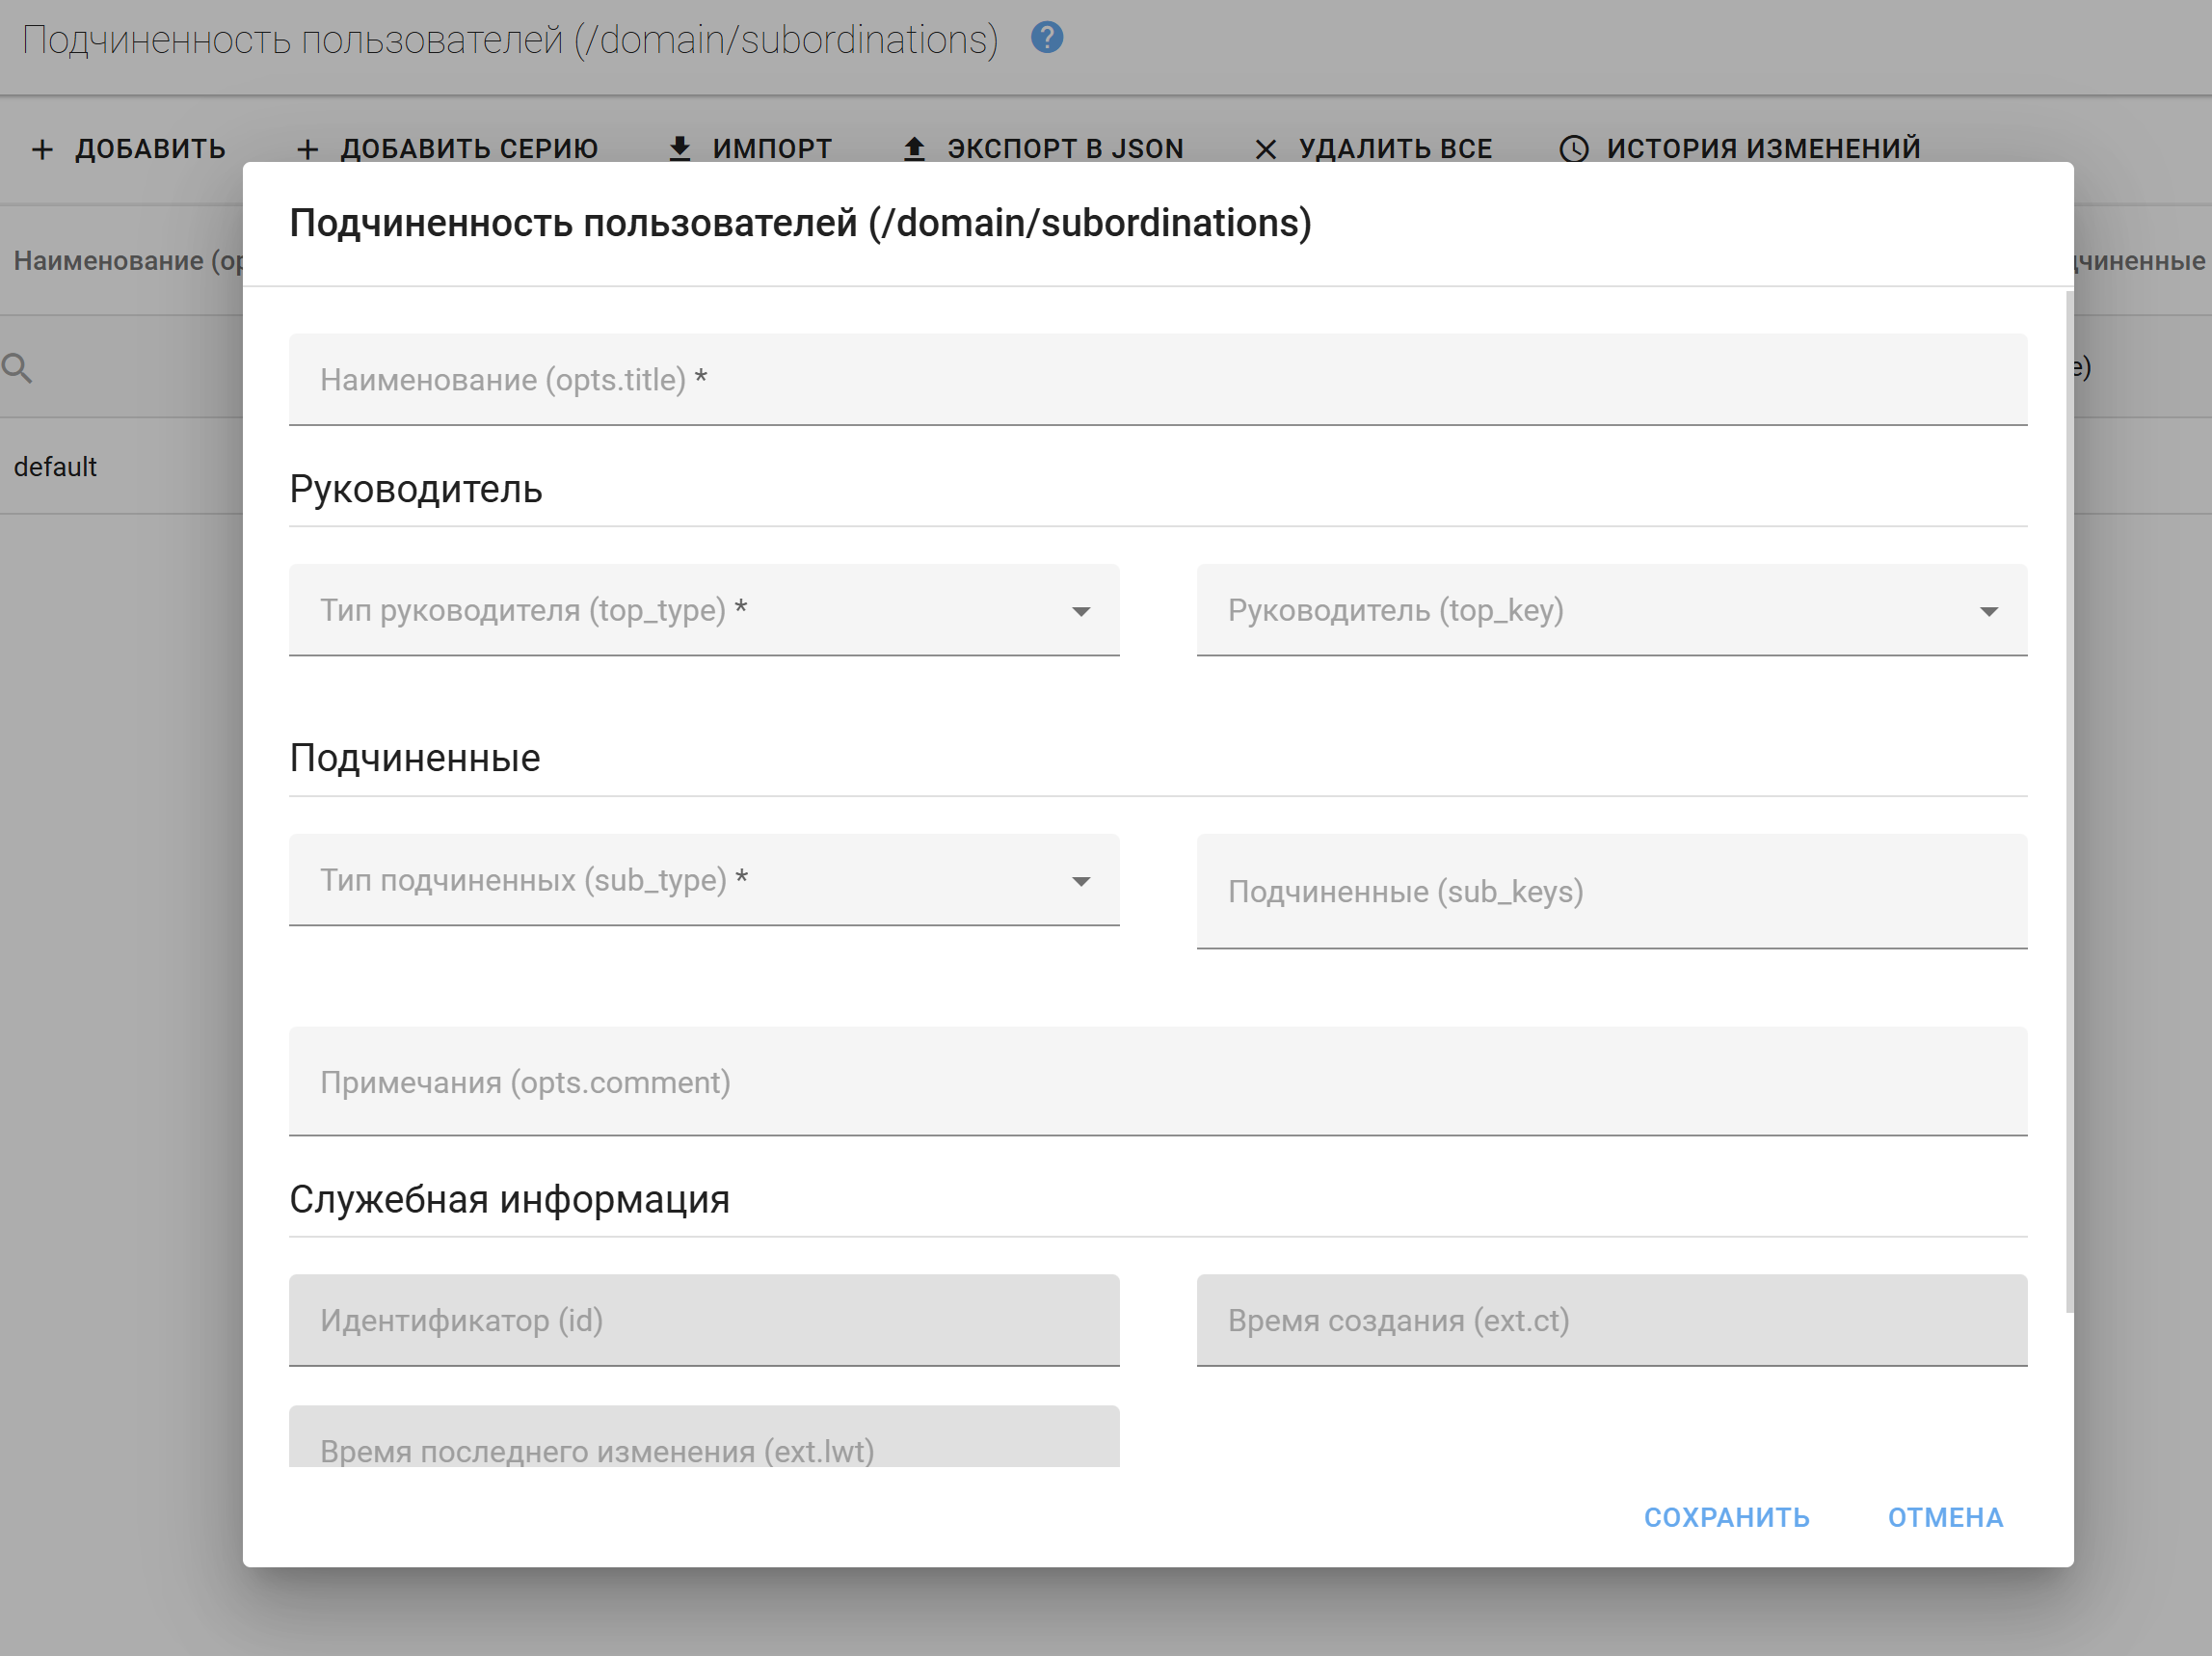Screen dimensions: 2212x1656
Task: Click into the Подчиненные (sub_keys) field
Action: point(1611,891)
